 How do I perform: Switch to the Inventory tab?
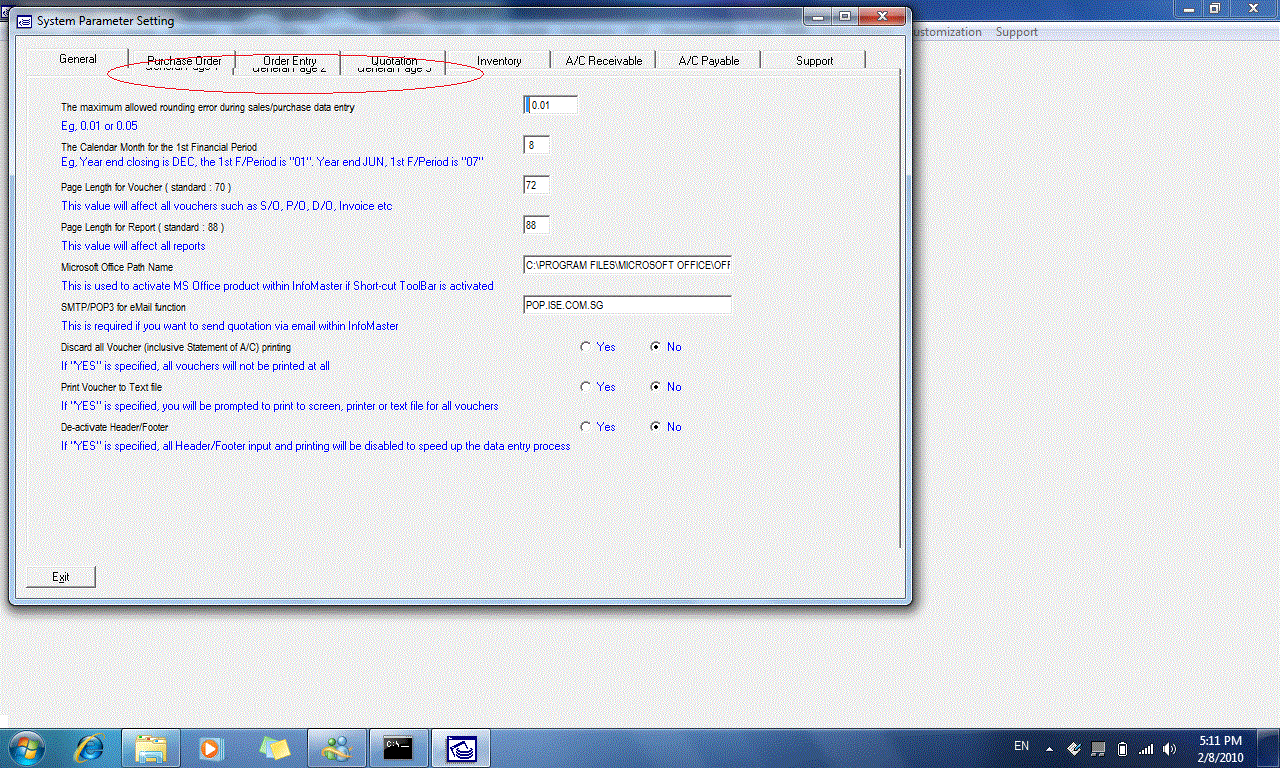click(x=498, y=60)
